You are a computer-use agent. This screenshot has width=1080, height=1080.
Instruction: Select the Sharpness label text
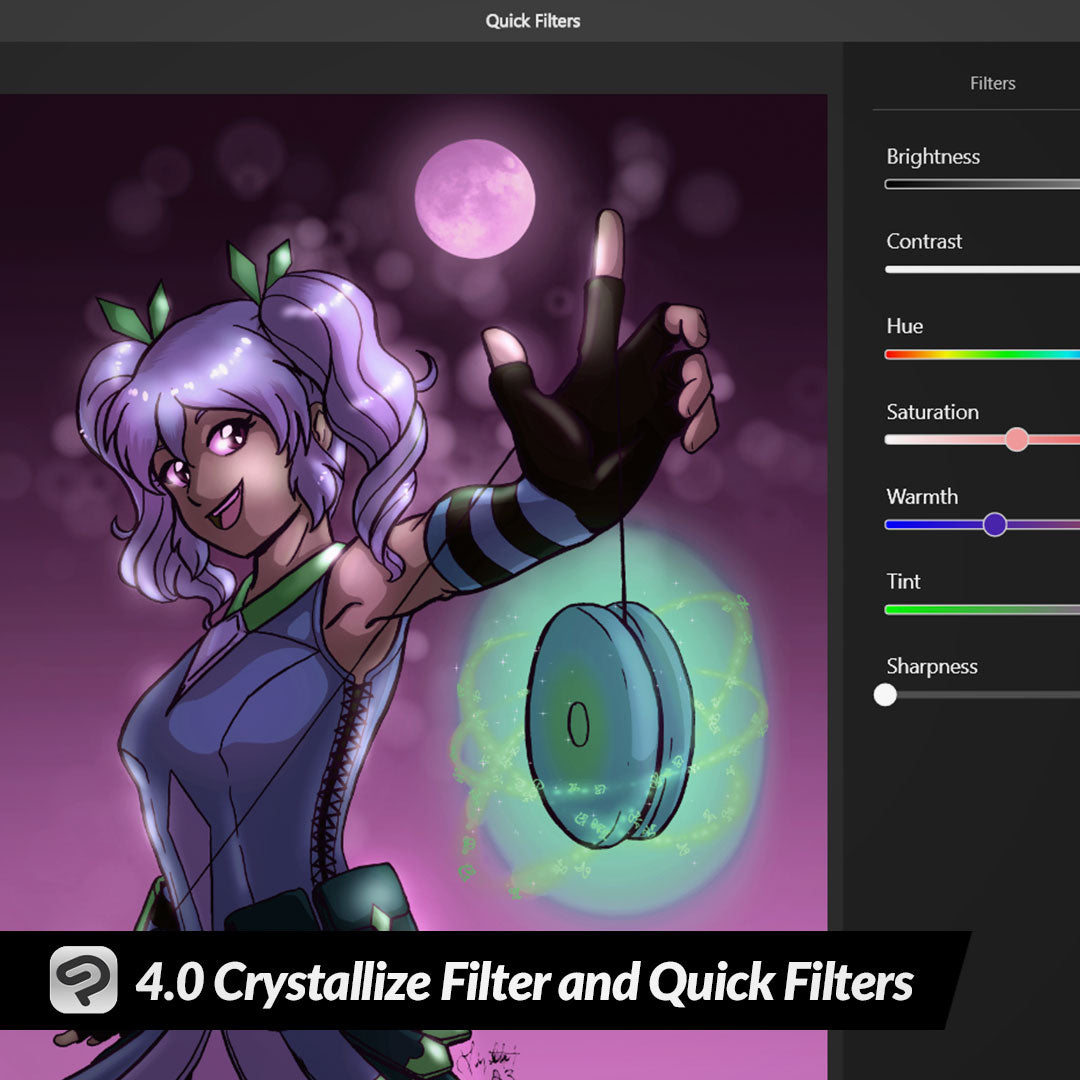pos(931,667)
